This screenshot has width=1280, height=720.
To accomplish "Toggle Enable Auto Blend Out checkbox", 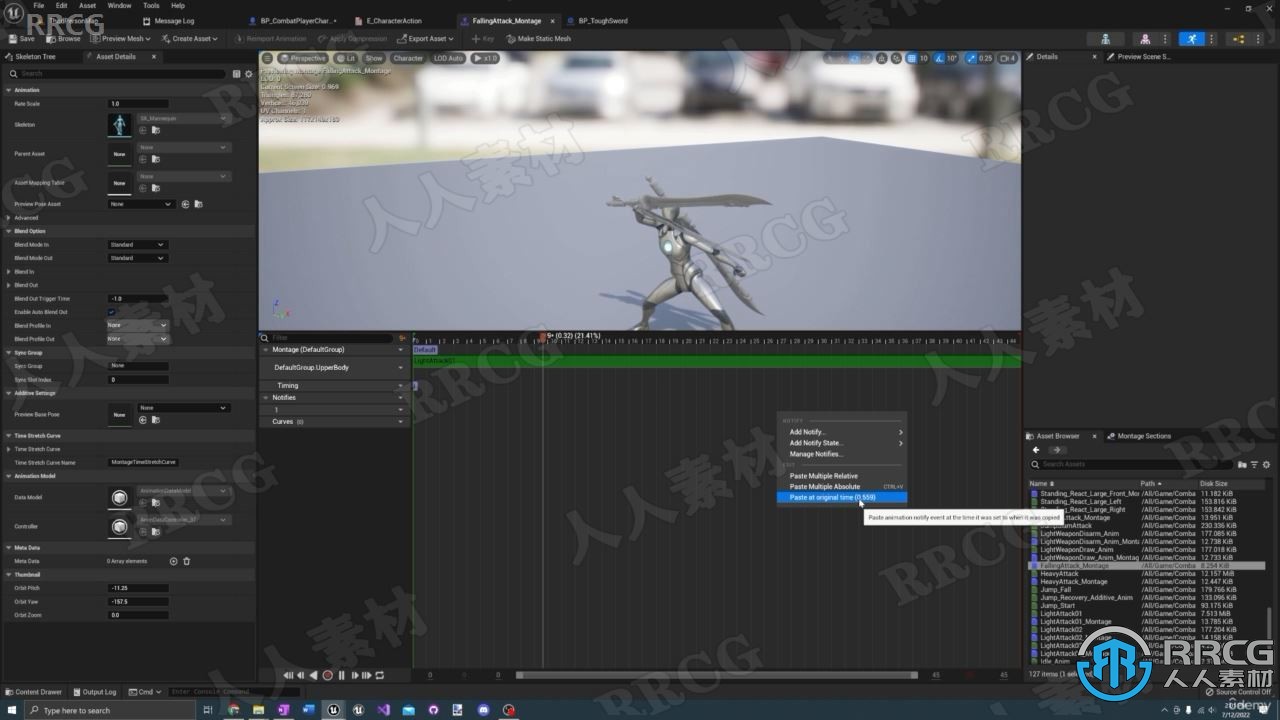I will (x=111, y=312).
